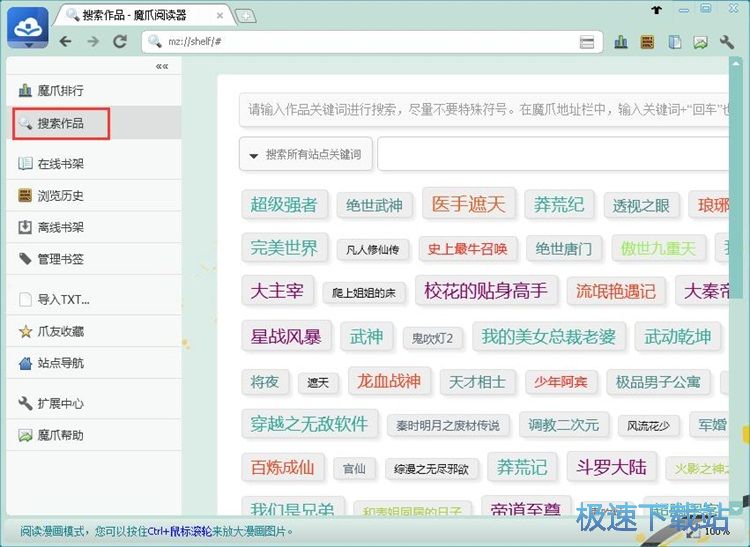
Task: Open 魔爪排行 in the sidebar
Action: pos(60,91)
